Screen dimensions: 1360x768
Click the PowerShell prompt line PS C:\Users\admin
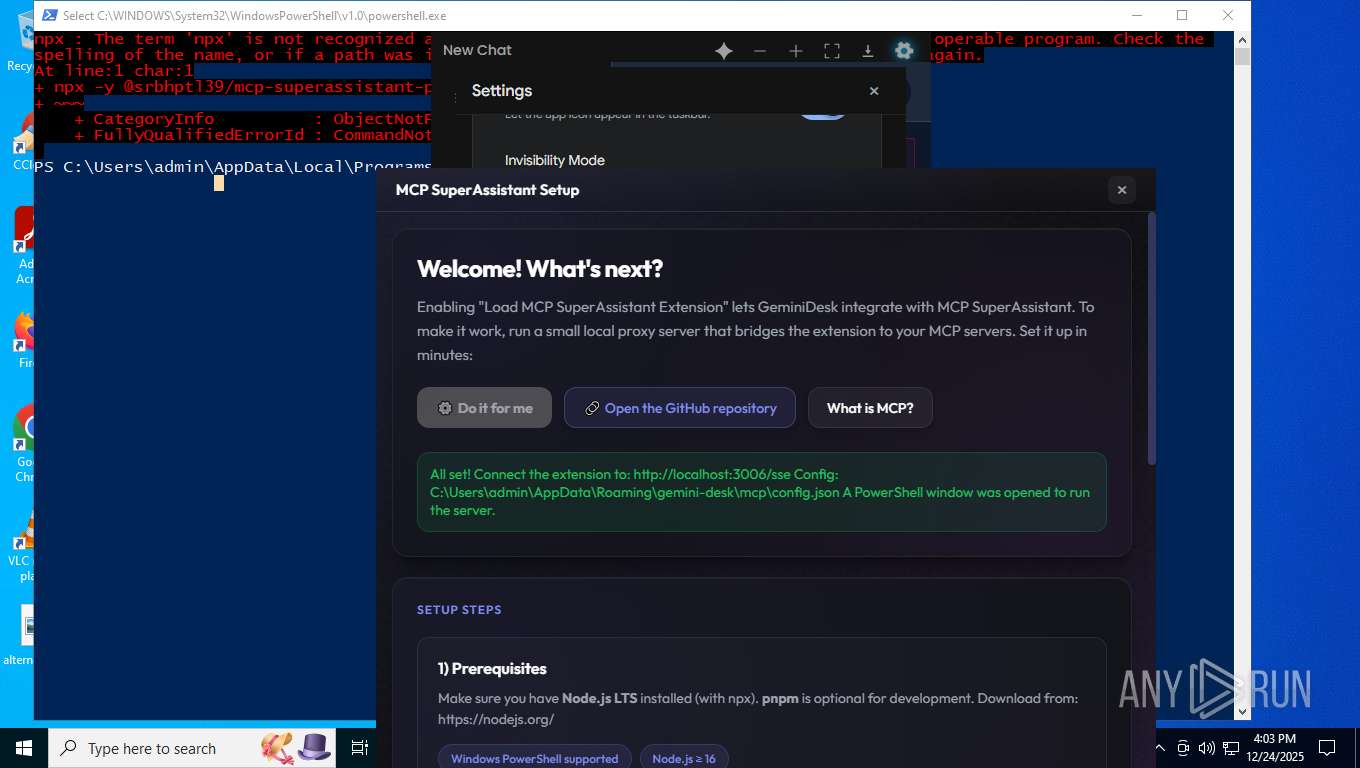[232, 167]
